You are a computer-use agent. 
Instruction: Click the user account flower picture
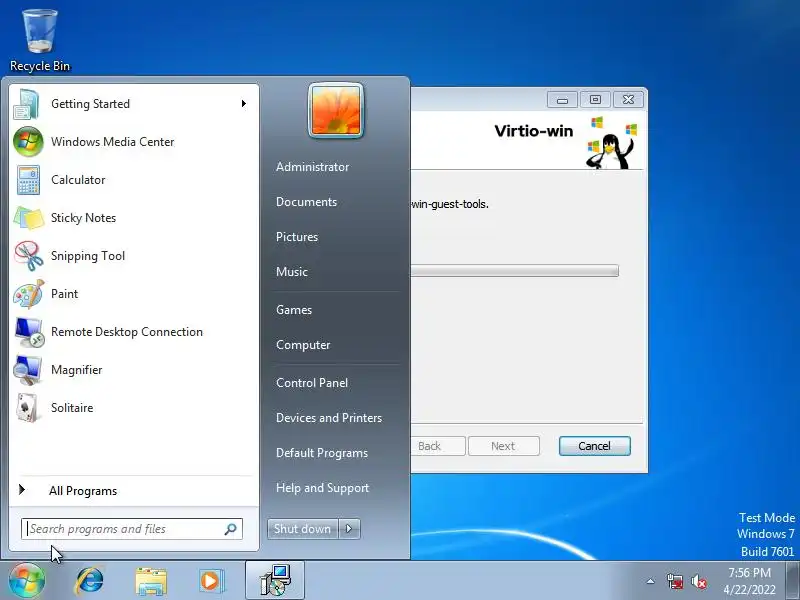coord(336,110)
